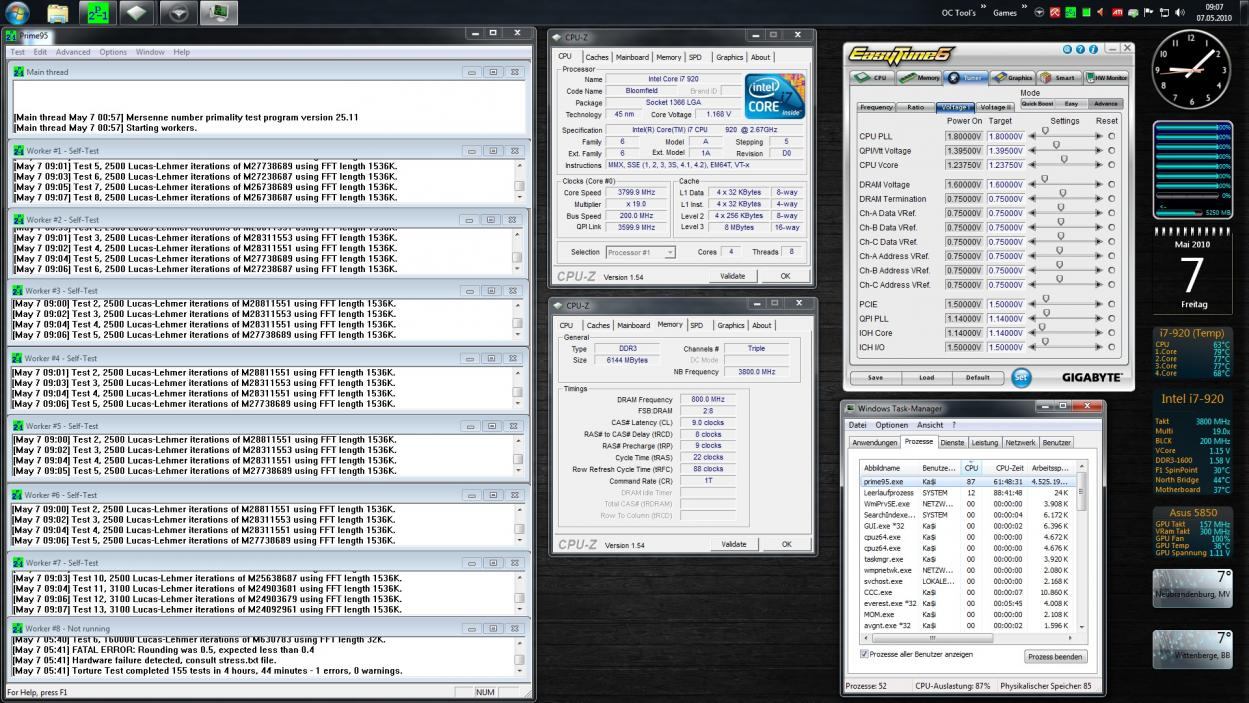Click Validate in the upper CPU-Z window
Viewport: 1249px width, 703px height.
(x=733, y=276)
